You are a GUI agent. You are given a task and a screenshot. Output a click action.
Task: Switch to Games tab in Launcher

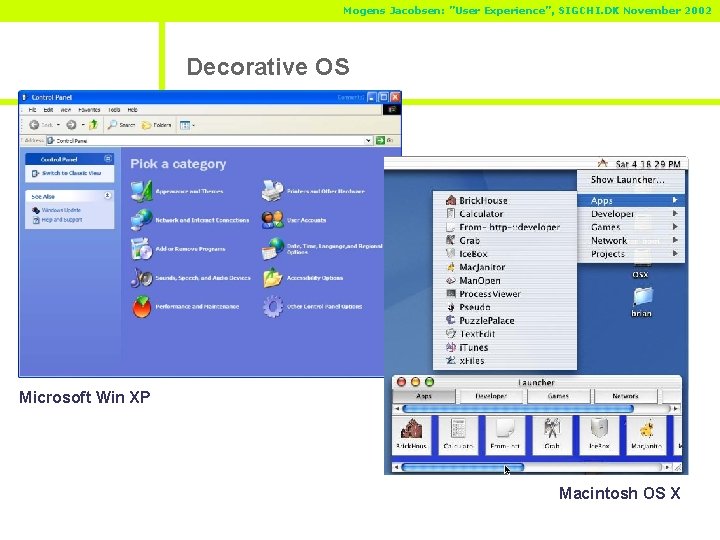click(x=558, y=396)
